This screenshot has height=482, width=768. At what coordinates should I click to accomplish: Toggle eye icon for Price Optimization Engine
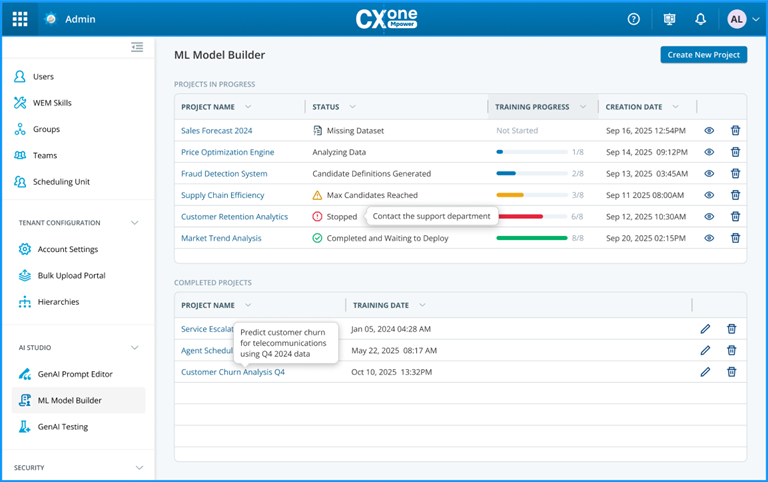pos(709,152)
